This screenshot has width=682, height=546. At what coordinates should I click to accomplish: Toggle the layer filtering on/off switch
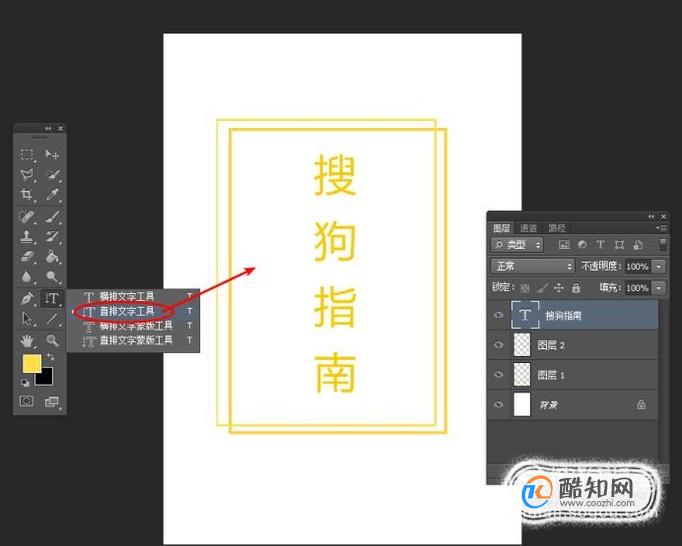[663, 244]
